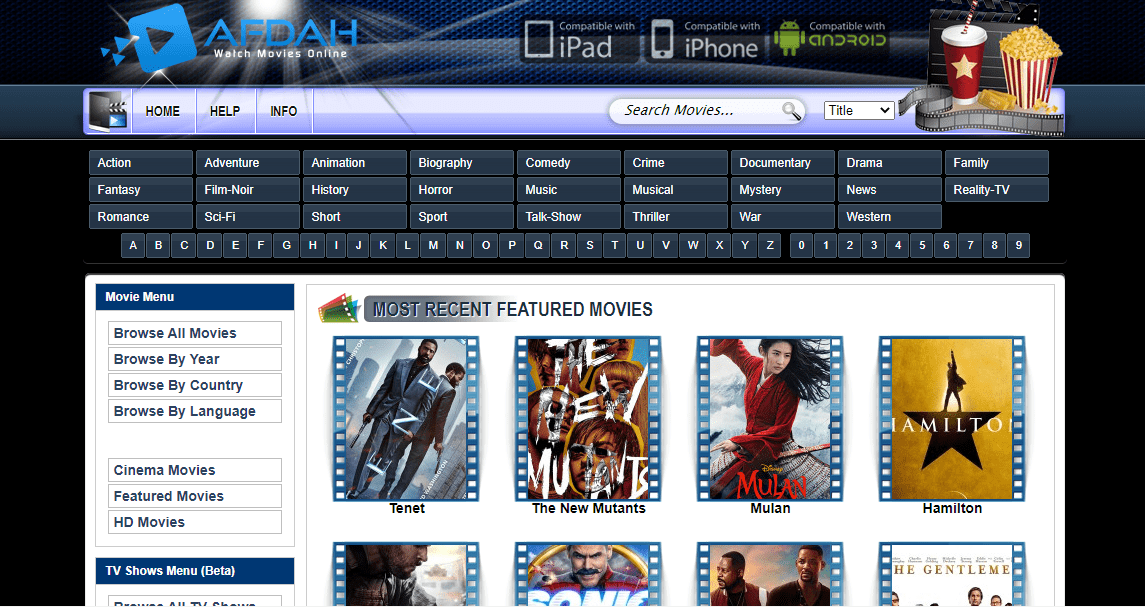
Task: Open the Musical genre
Action: coord(675,190)
